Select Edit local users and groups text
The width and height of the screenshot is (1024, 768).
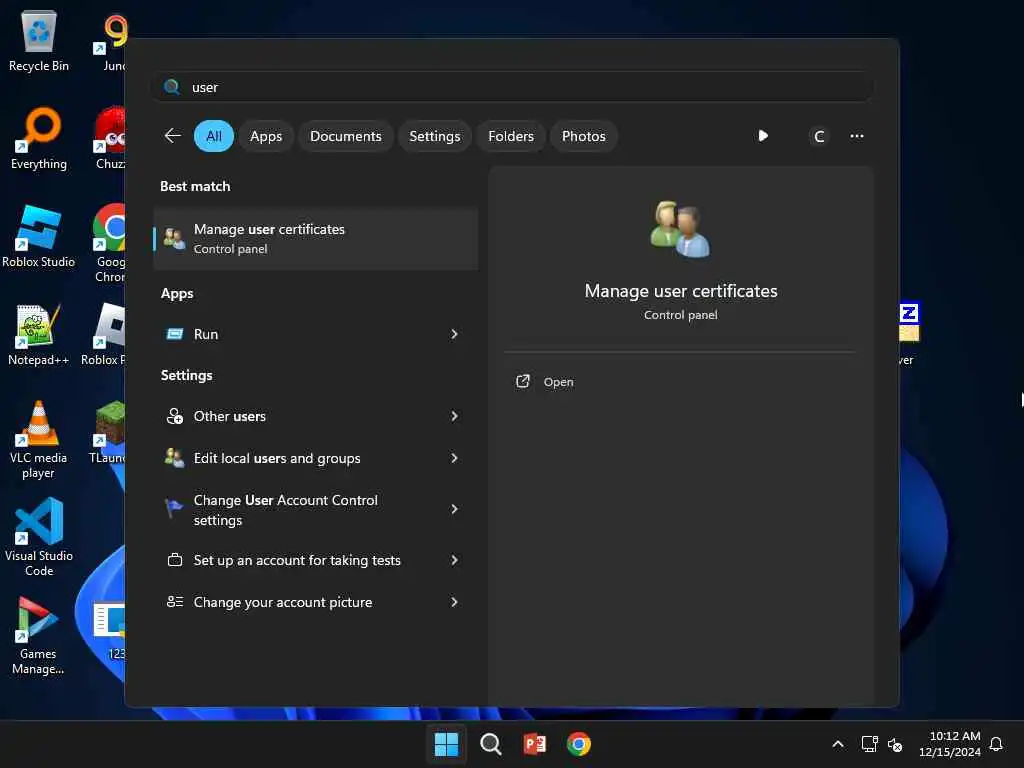click(x=277, y=458)
